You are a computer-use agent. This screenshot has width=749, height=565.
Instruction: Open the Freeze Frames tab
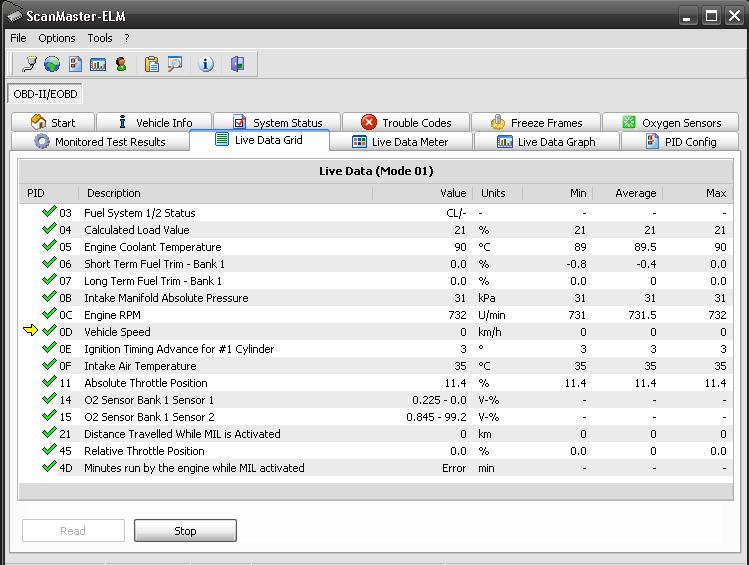coord(536,123)
